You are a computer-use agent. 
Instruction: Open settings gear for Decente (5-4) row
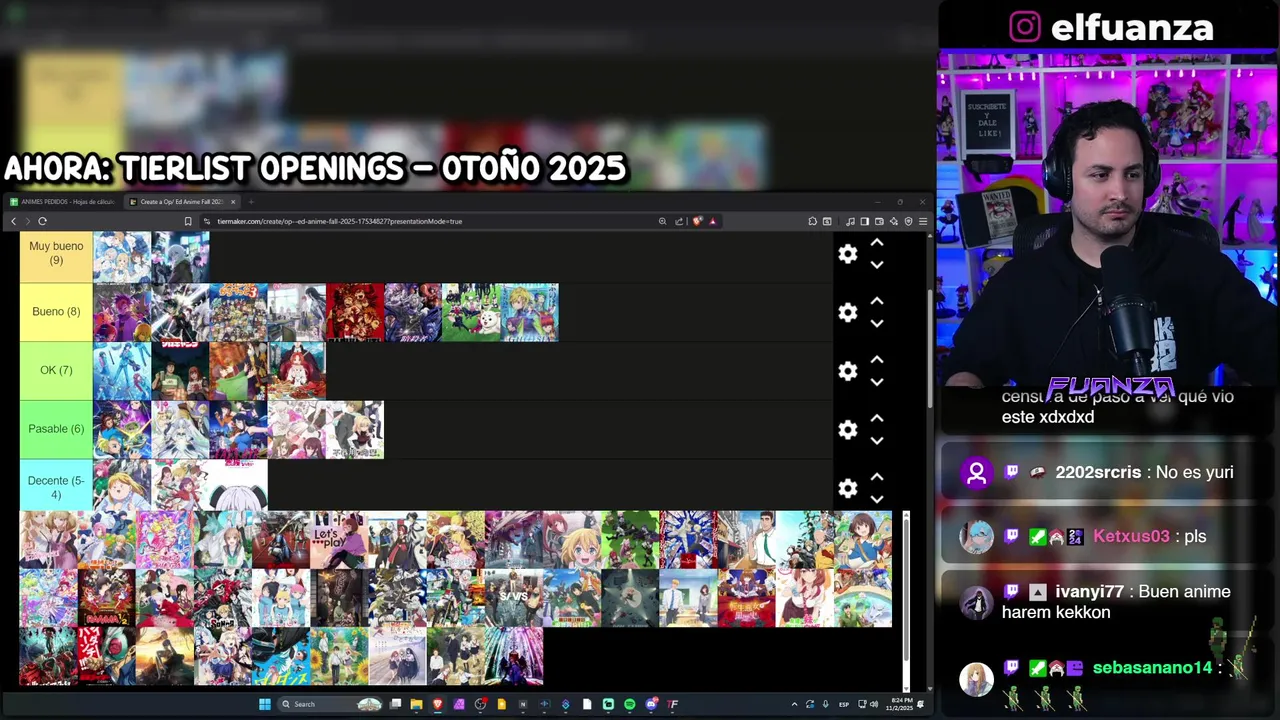848,488
